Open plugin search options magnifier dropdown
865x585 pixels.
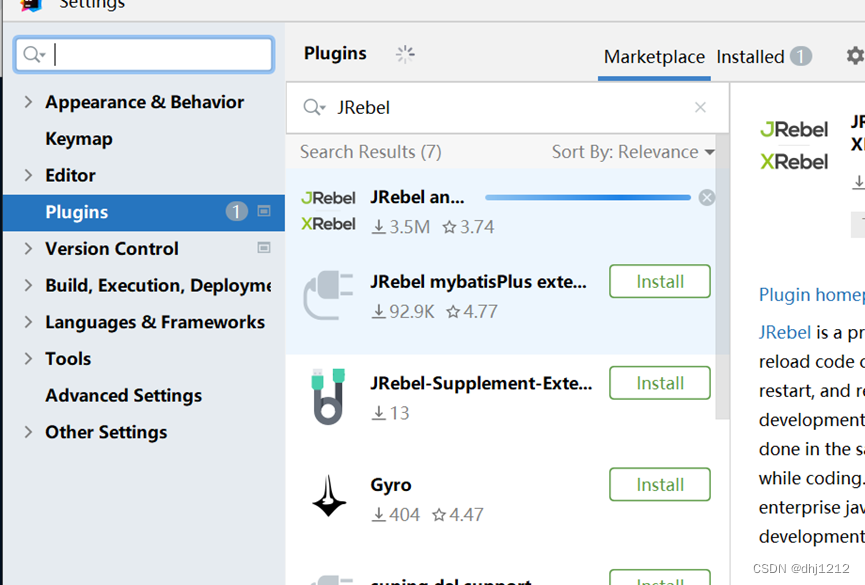(314, 107)
